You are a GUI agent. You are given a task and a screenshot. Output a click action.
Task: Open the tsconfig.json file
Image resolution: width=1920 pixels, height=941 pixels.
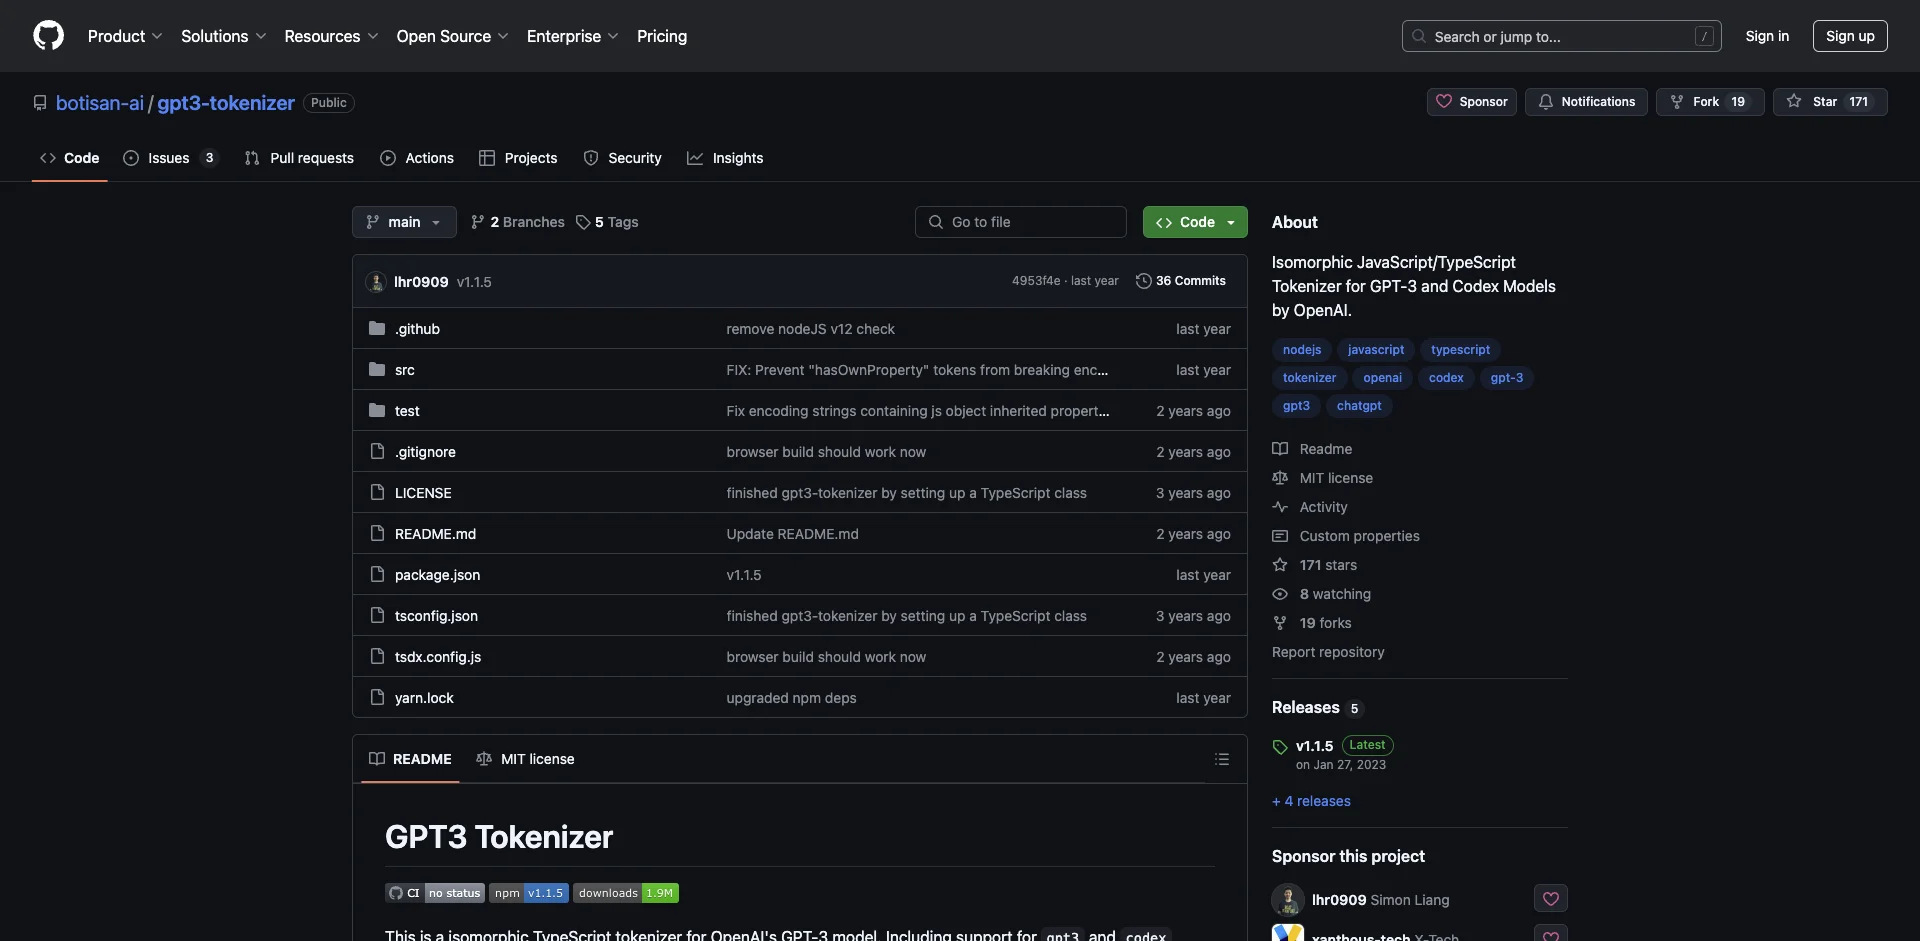[436, 616]
